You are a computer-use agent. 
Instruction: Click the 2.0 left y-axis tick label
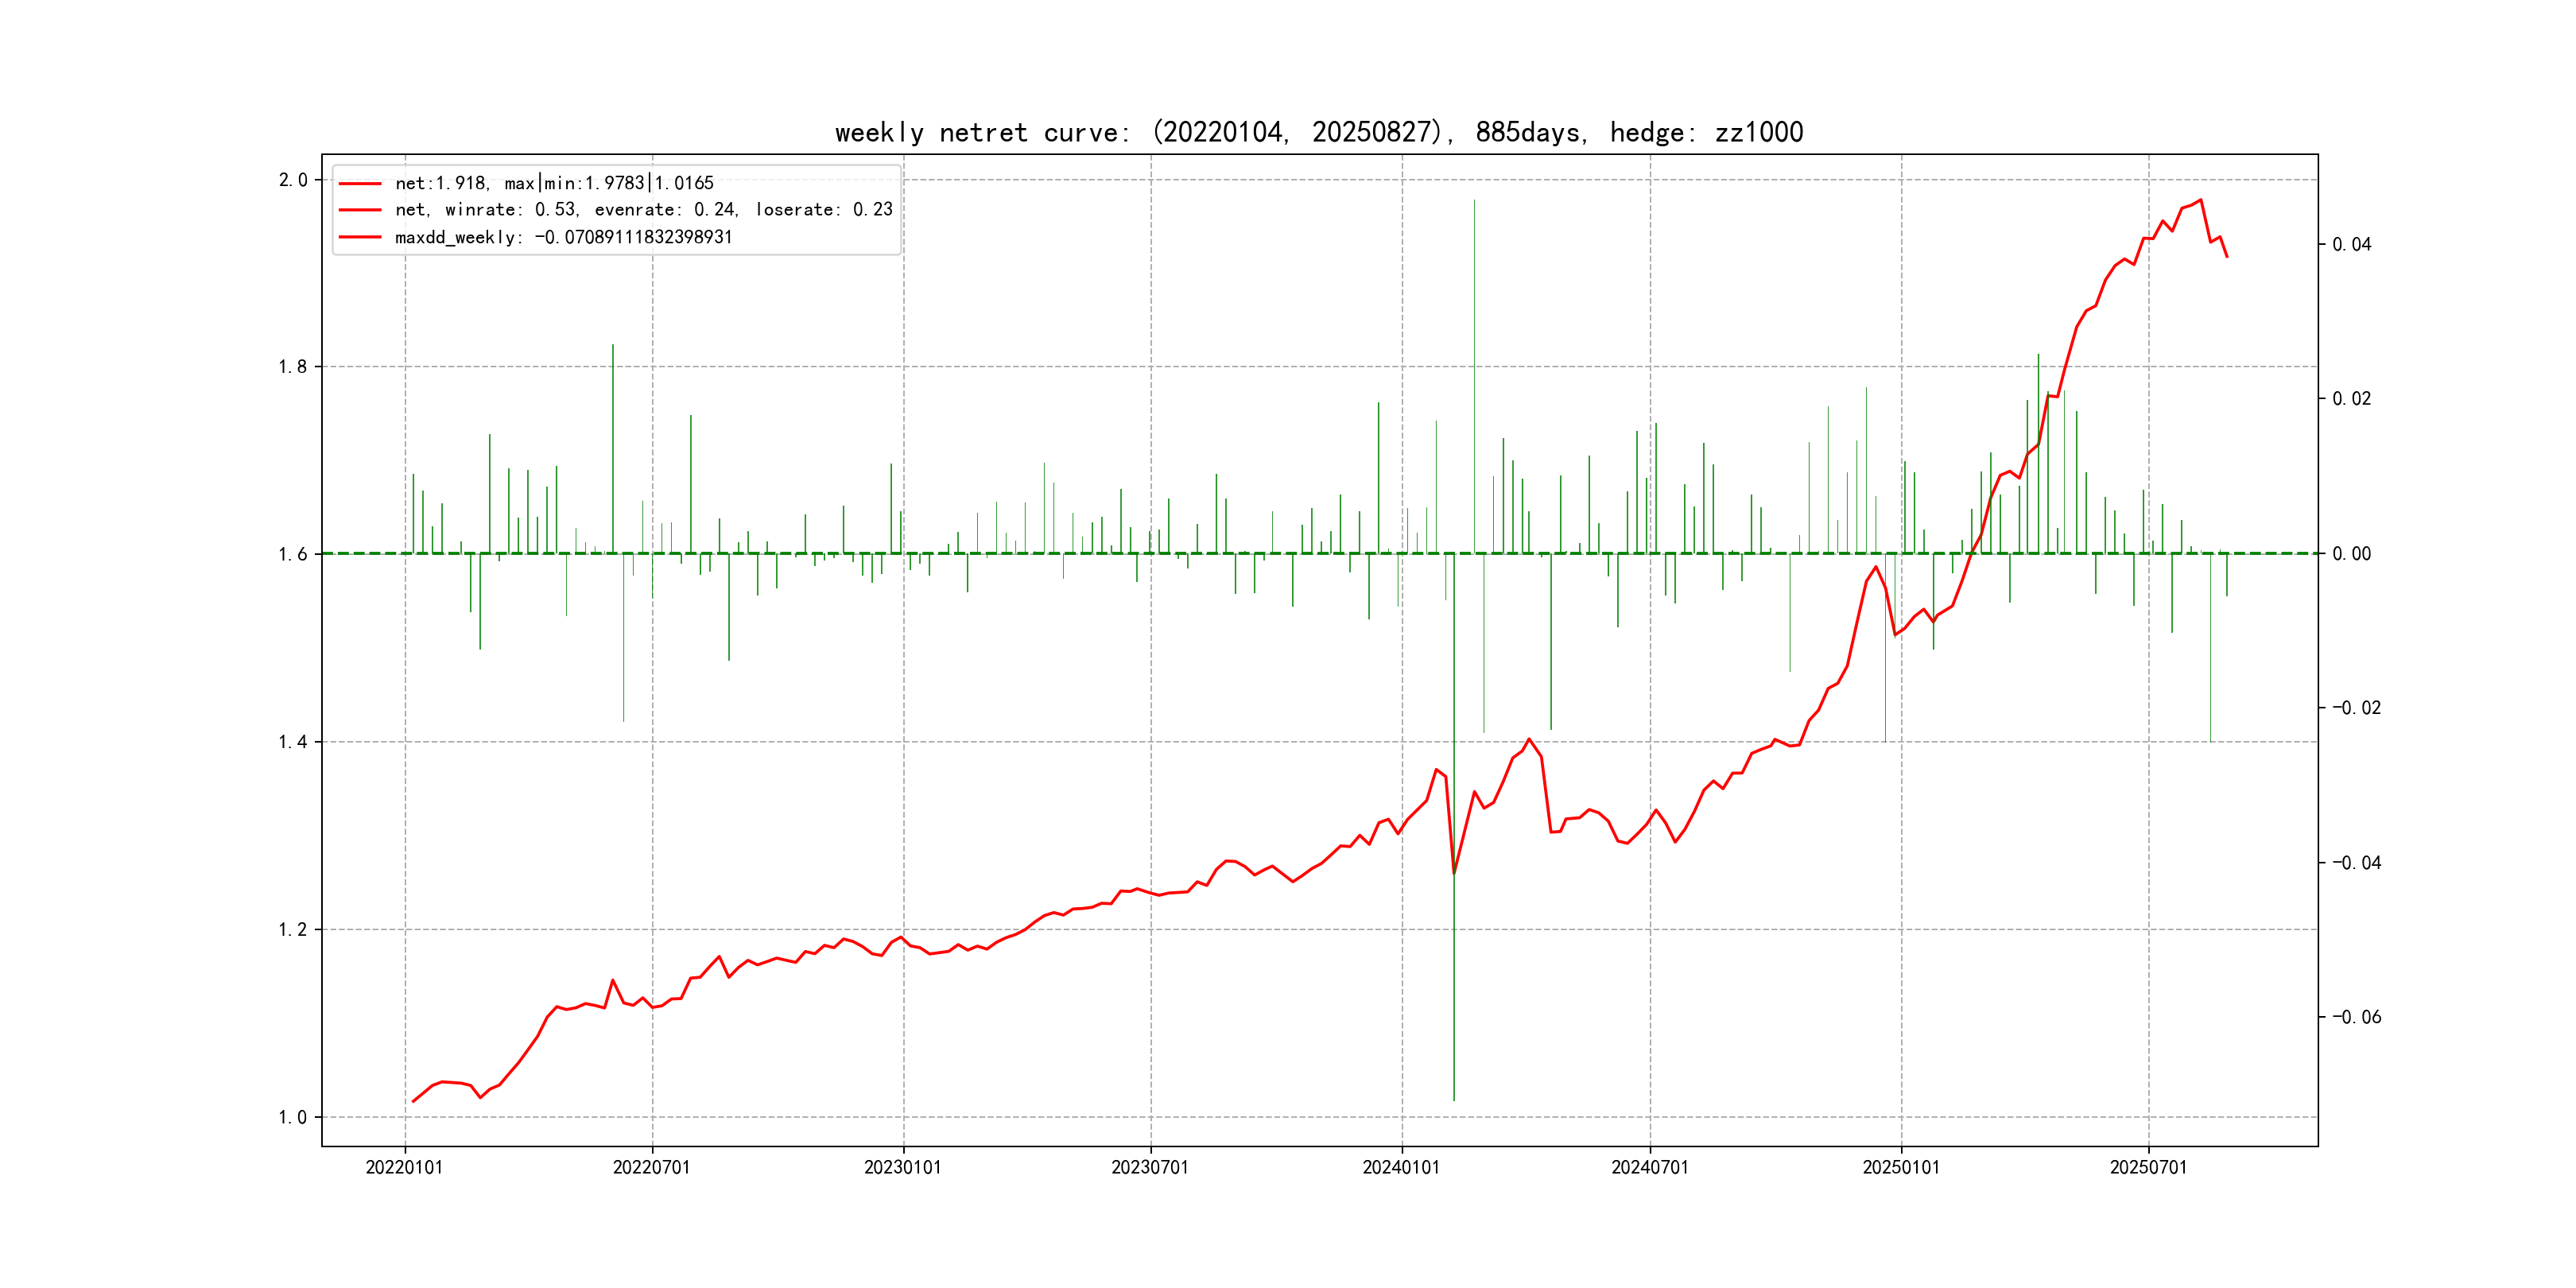pyautogui.click(x=293, y=180)
